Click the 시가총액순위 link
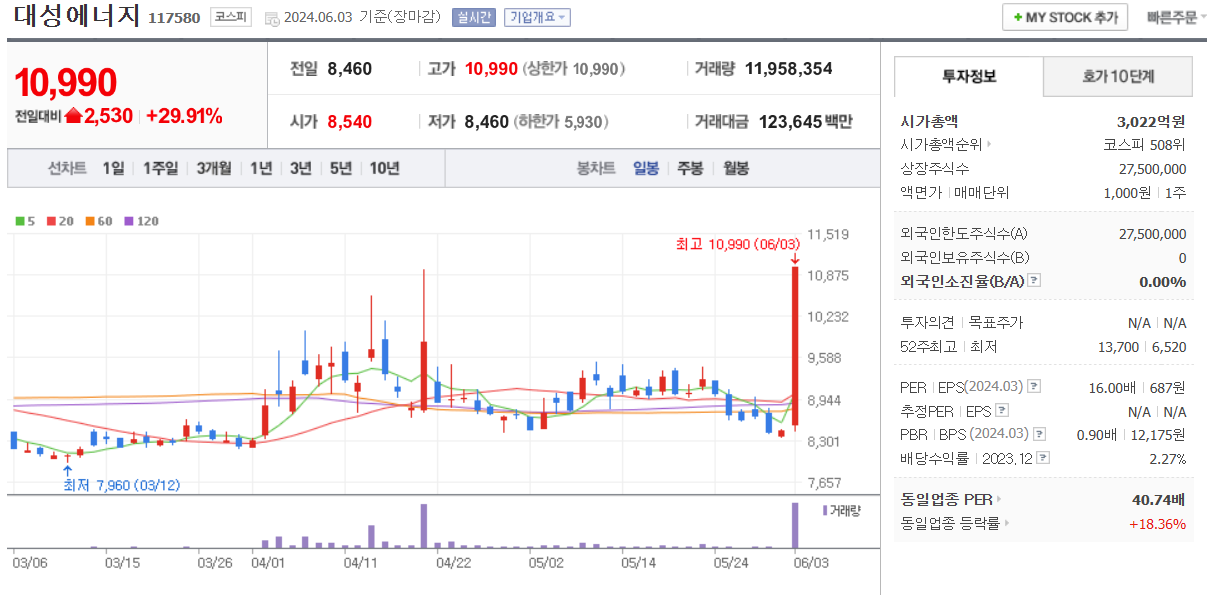1207x595 pixels. pos(941,145)
